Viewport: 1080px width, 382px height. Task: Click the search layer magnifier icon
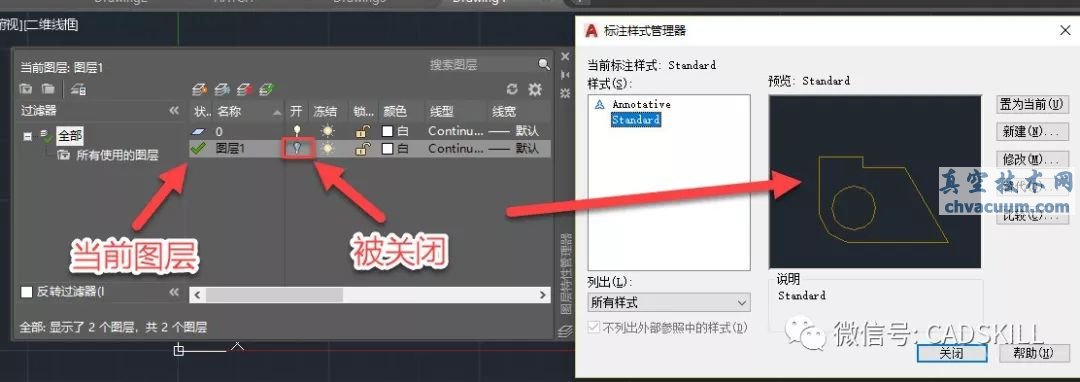click(x=544, y=64)
